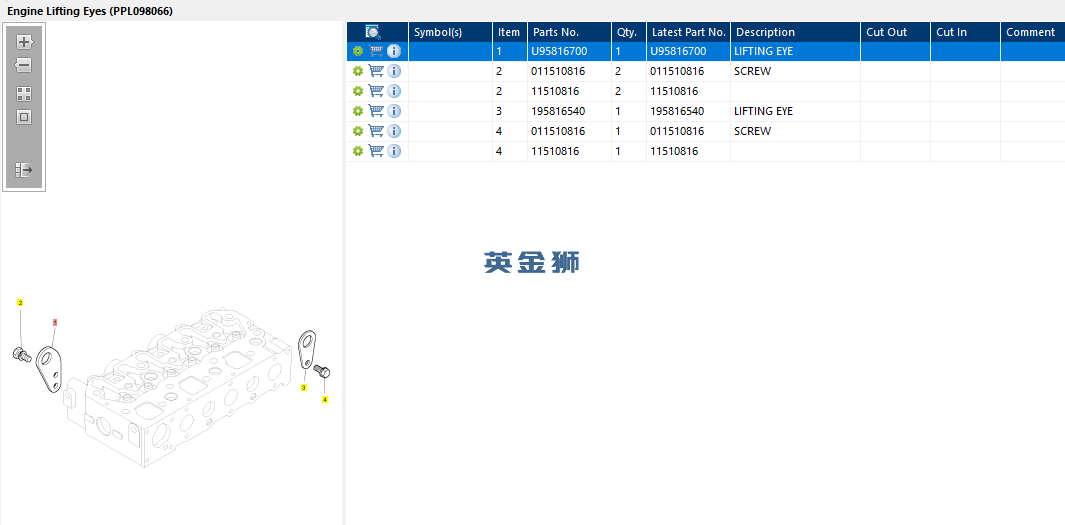Select LIFTING EYE description in item 1 row
The image size is (1065, 525).
pyautogui.click(x=763, y=51)
